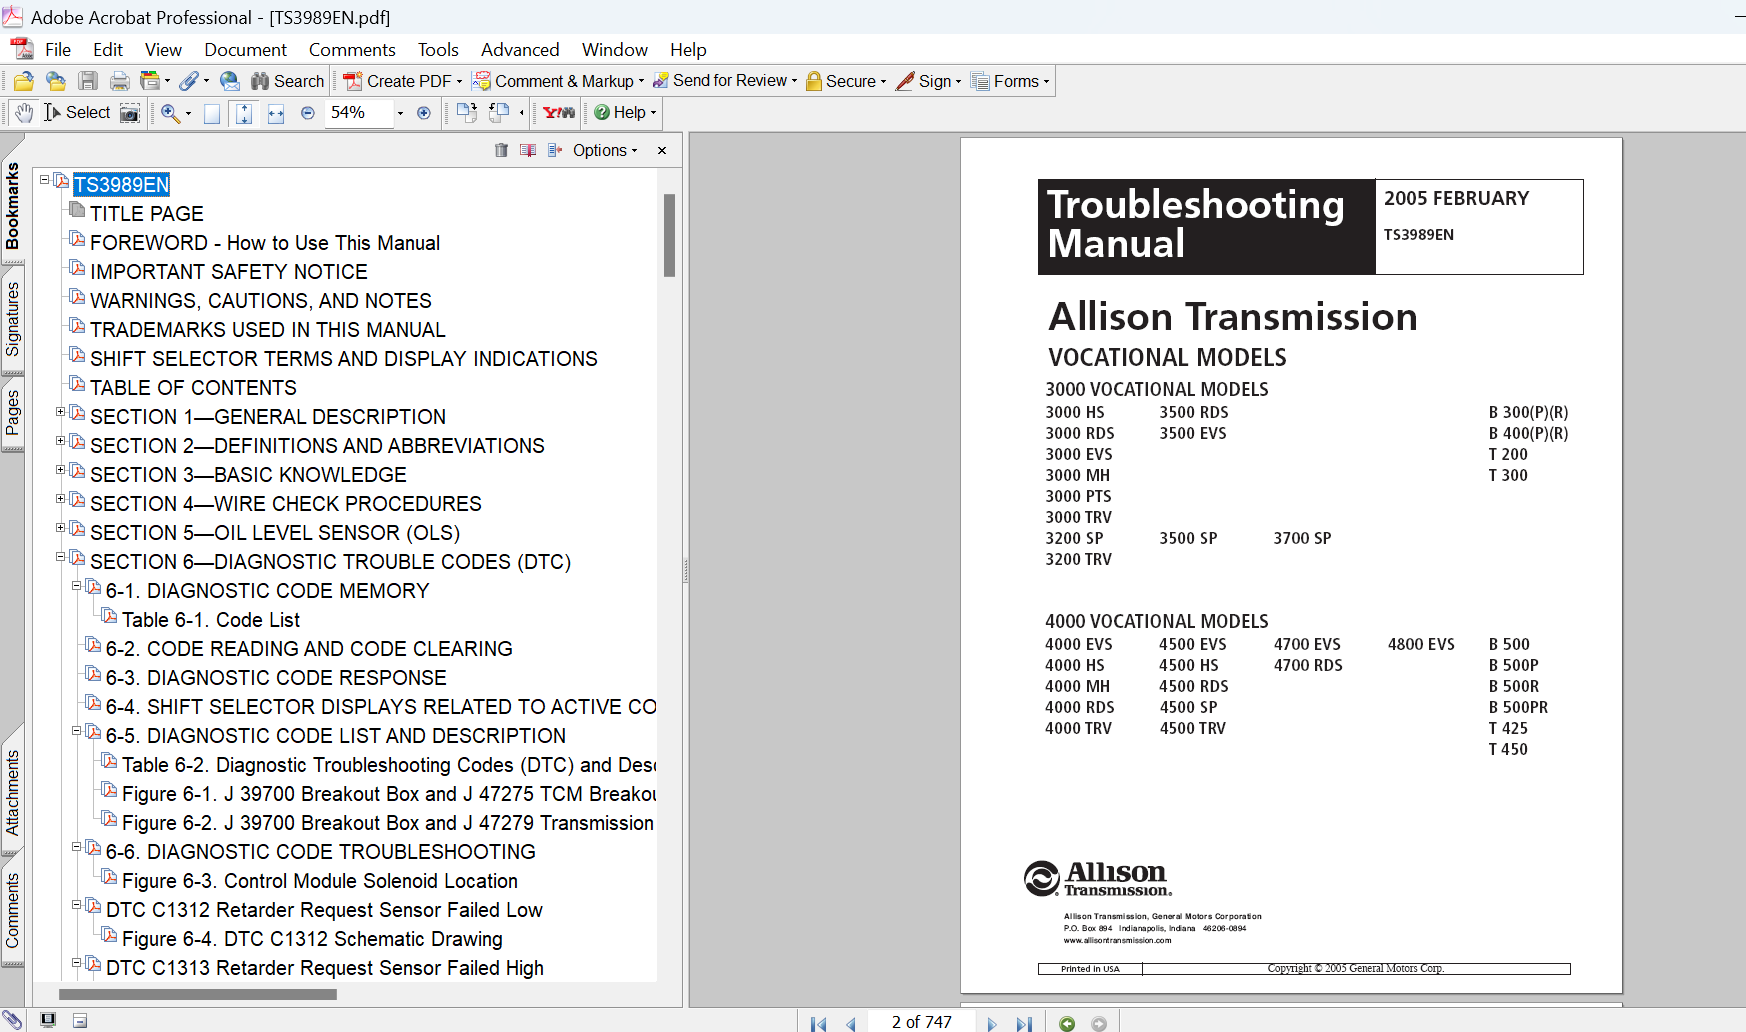The height and width of the screenshot is (1032, 1746).
Task: Open TABLE OF CONTENTS bookmark
Action: point(193,388)
